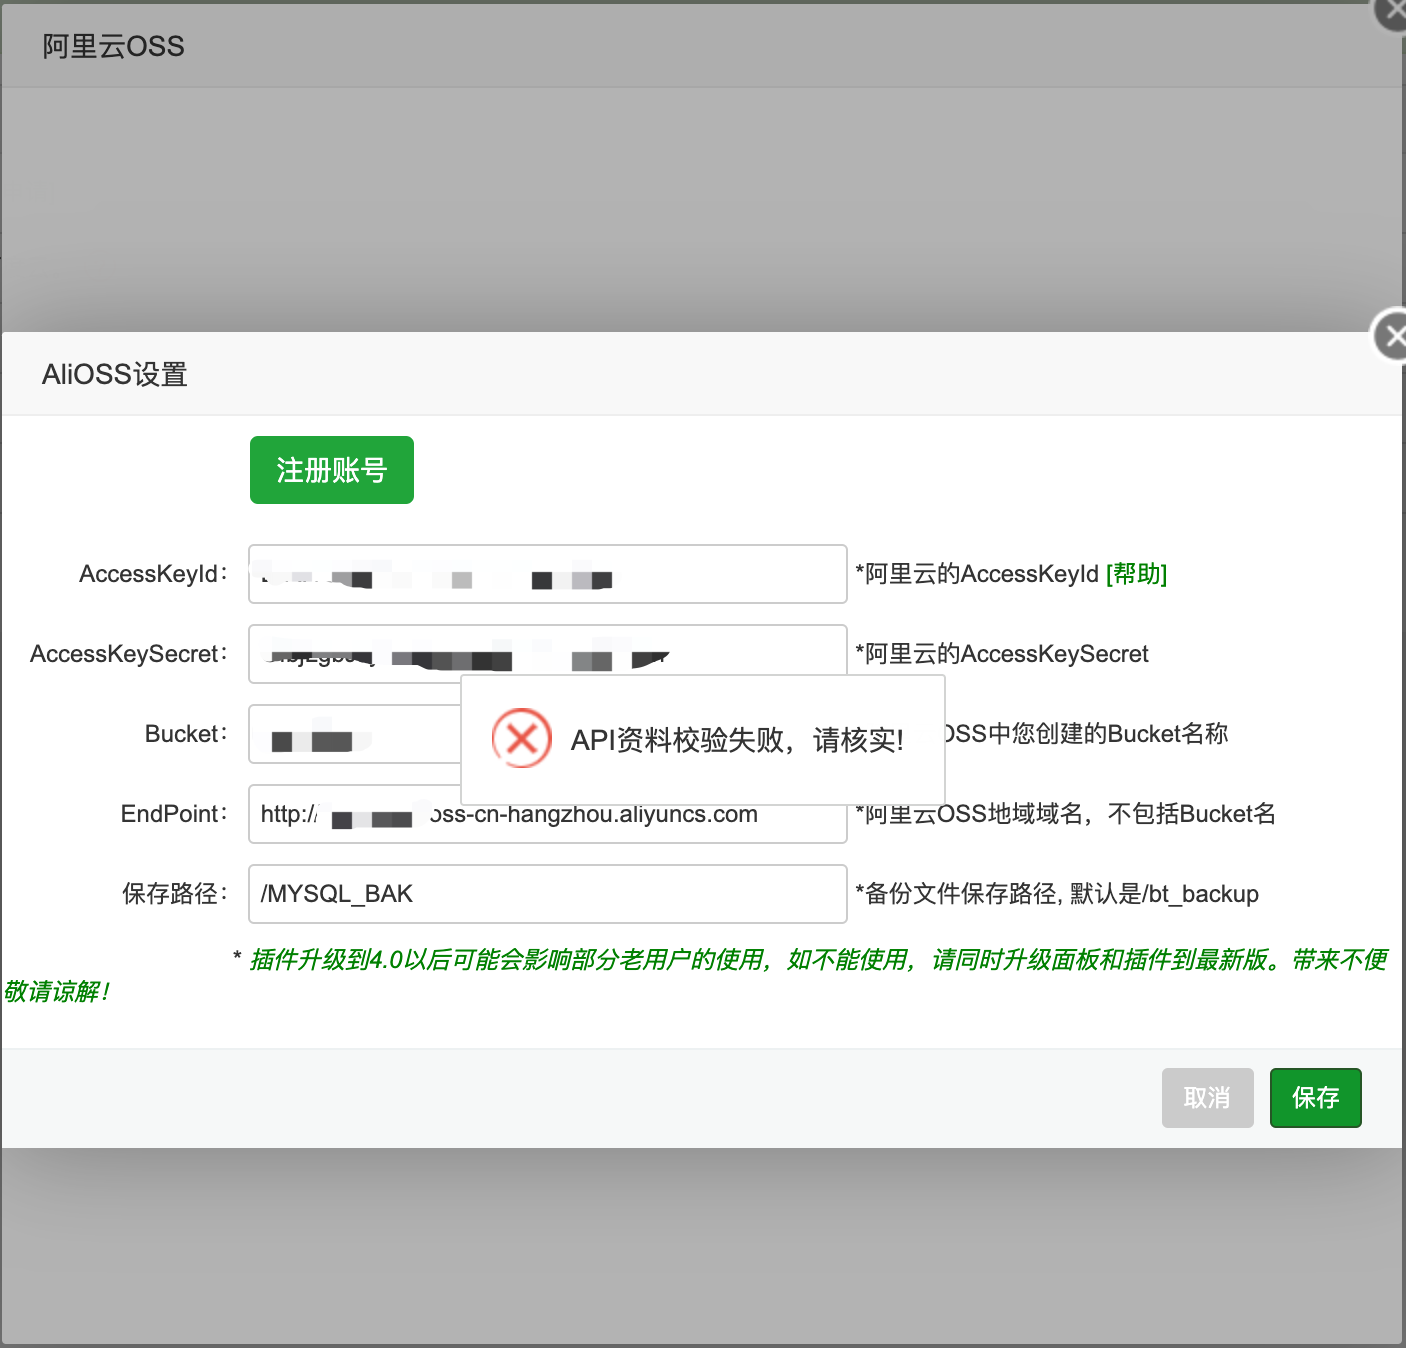The height and width of the screenshot is (1348, 1406).
Task: Open the [帮助] help link
Action: click(x=1136, y=574)
